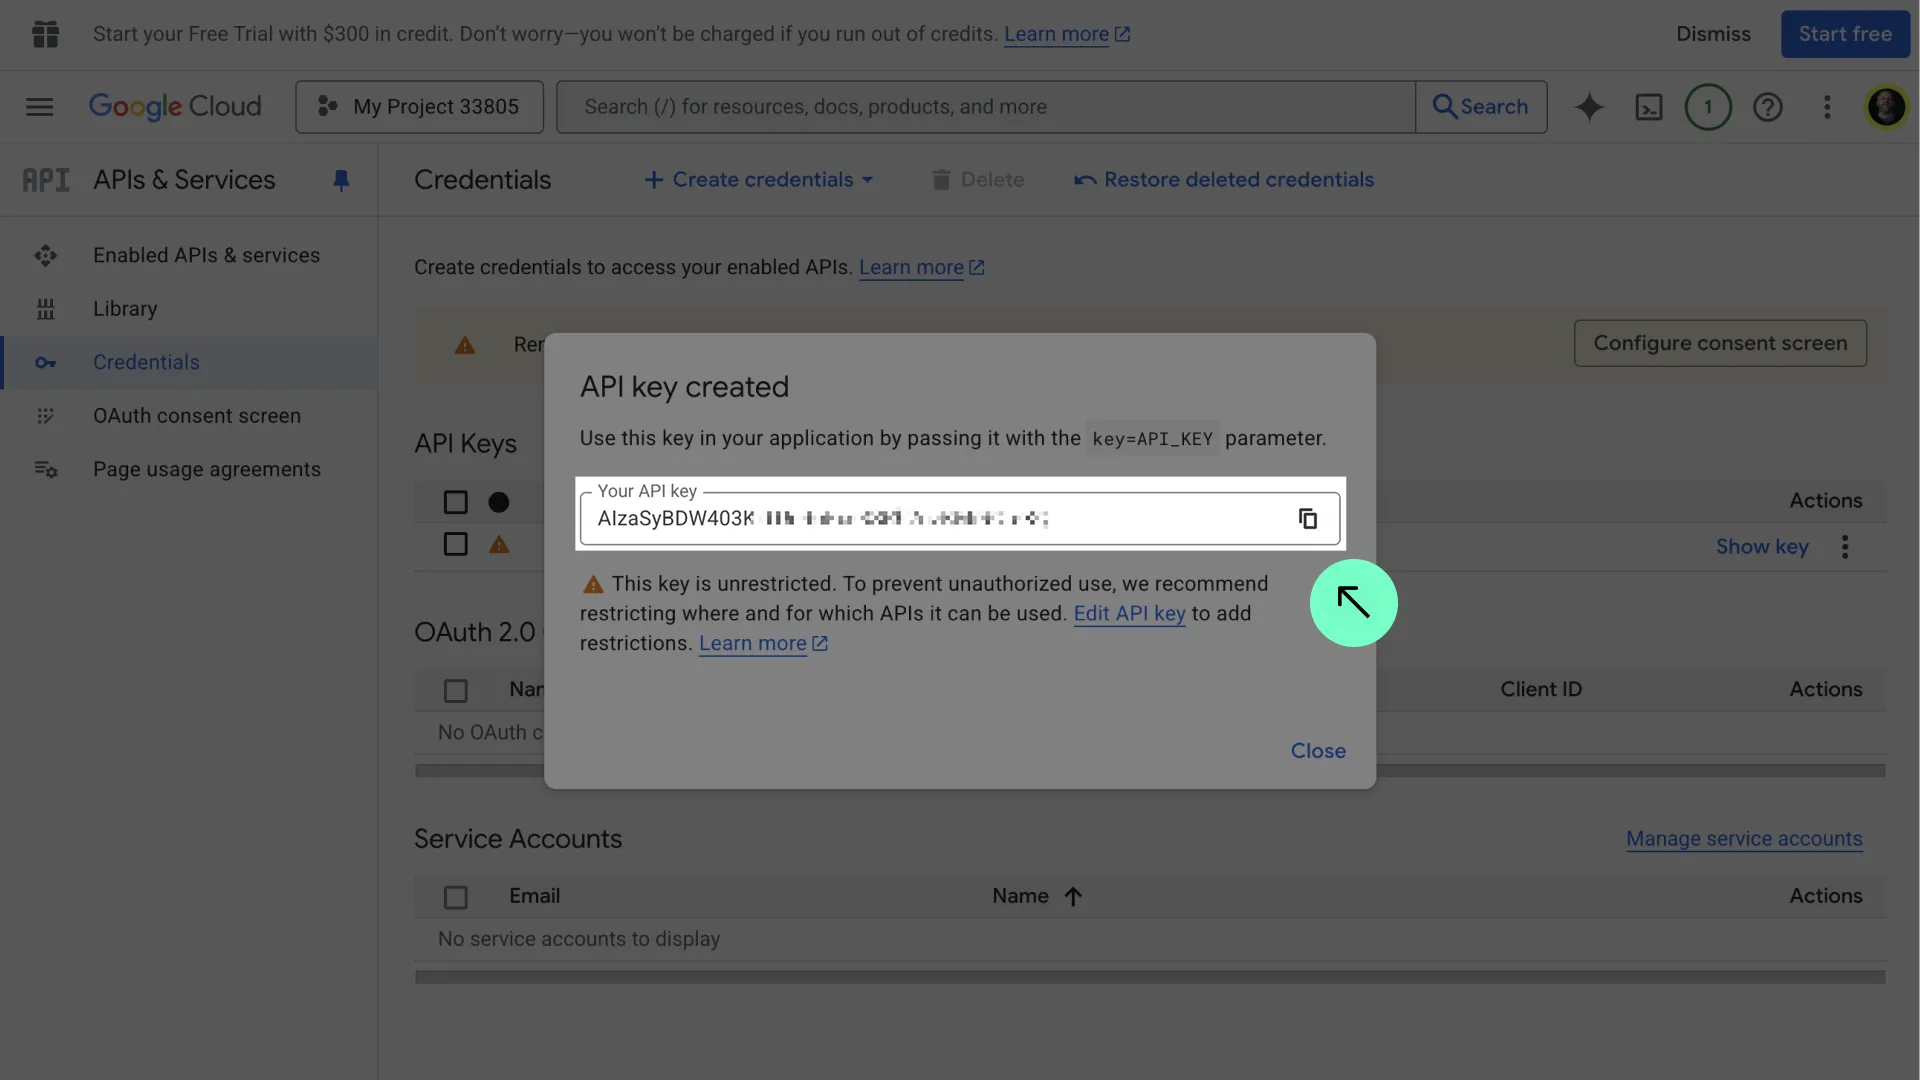
Task: Open notifications badge showing 1
Action: point(1708,107)
